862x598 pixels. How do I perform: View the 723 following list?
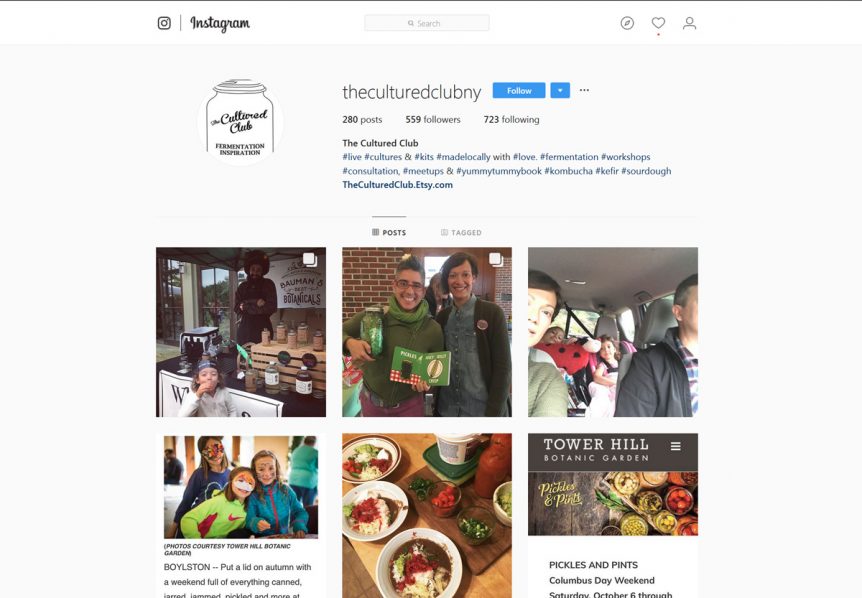click(x=511, y=119)
